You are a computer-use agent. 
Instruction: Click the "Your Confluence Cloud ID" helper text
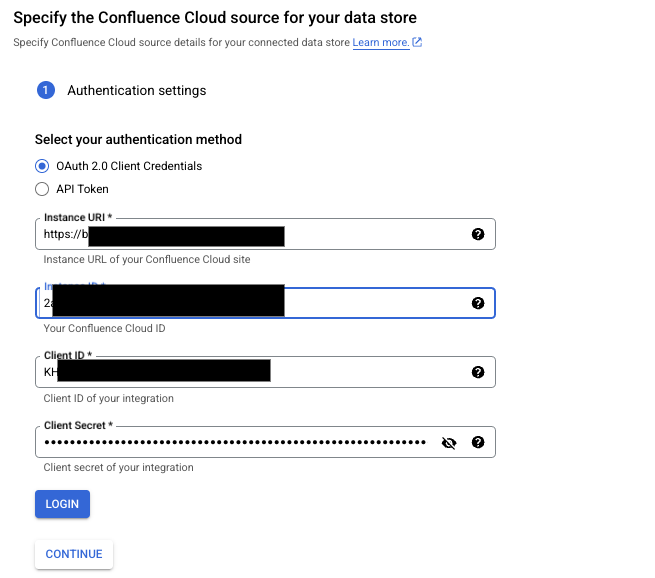[x=104, y=328]
